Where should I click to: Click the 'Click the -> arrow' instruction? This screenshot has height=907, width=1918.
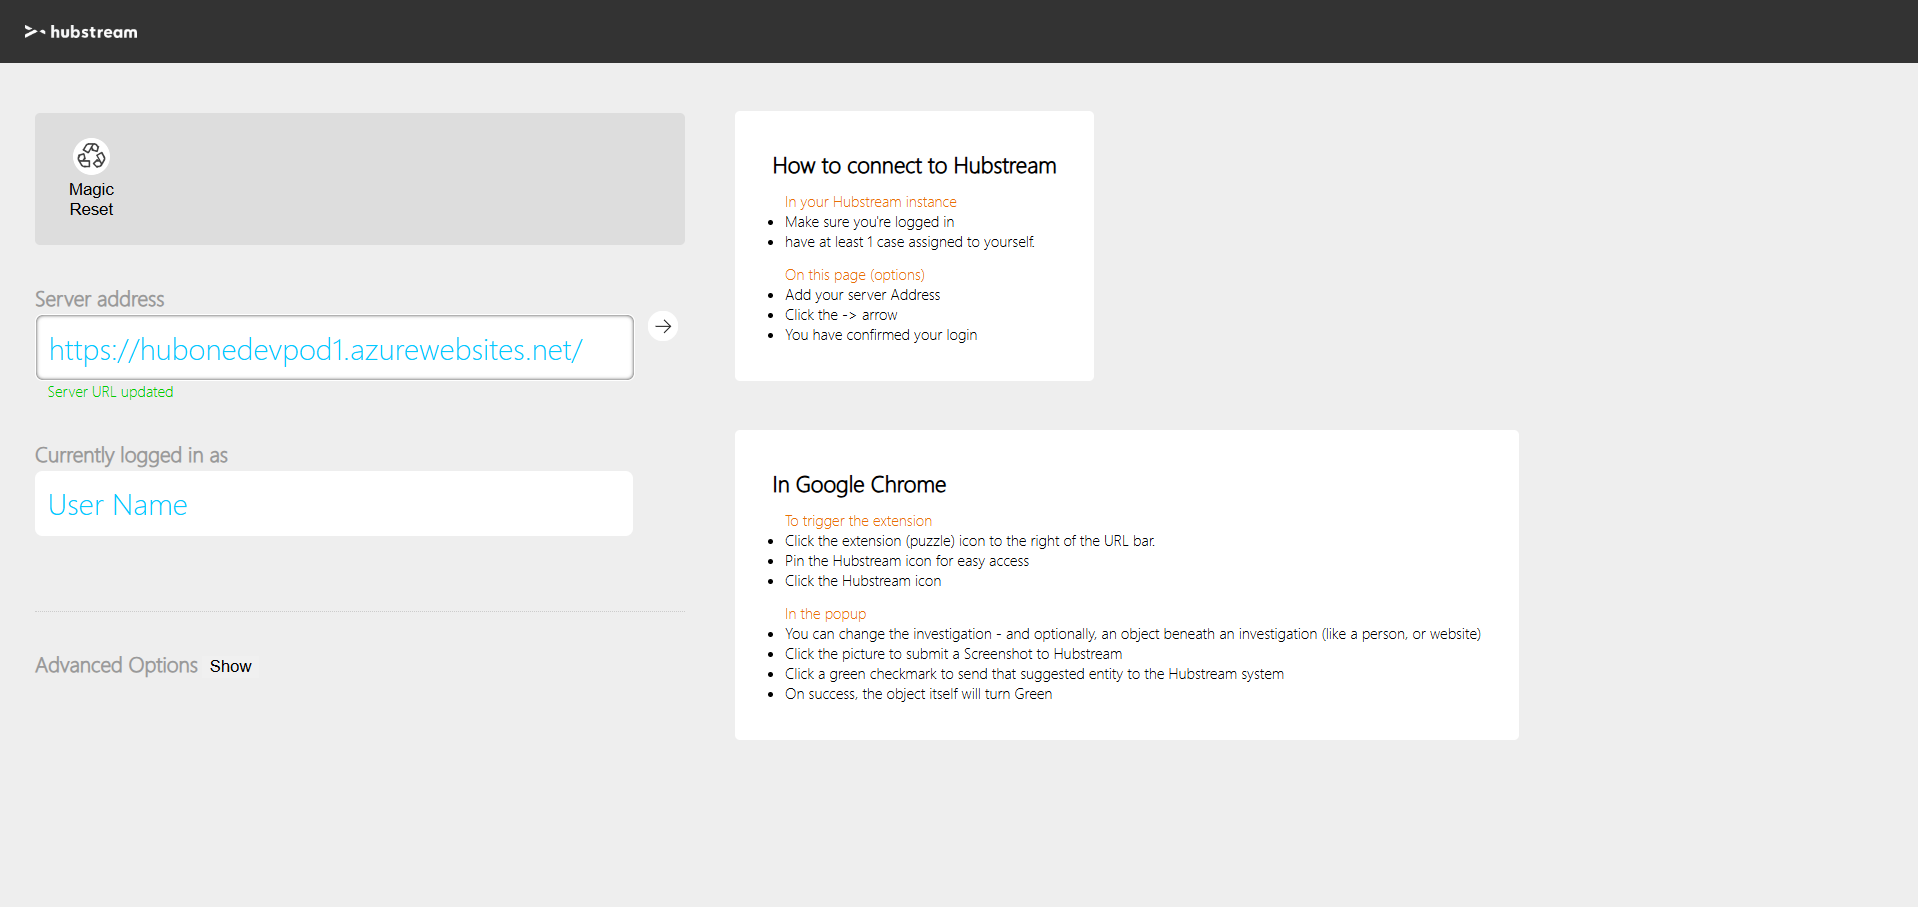click(x=840, y=315)
